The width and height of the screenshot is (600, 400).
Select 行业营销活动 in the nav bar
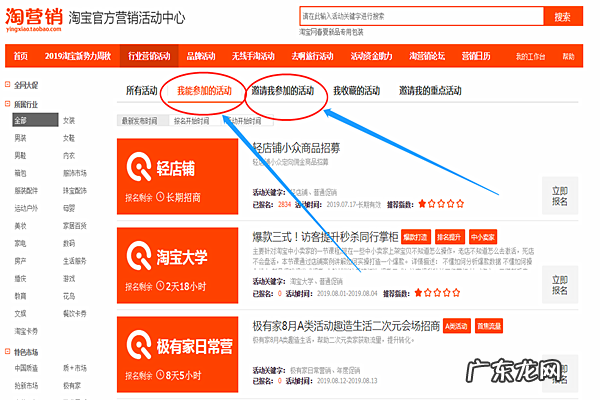point(149,56)
